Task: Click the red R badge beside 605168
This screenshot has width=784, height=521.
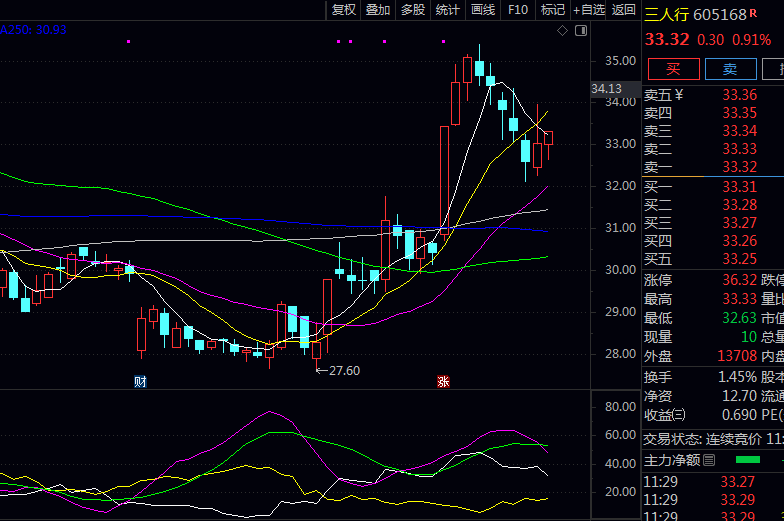Action: click(x=754, y=14)
